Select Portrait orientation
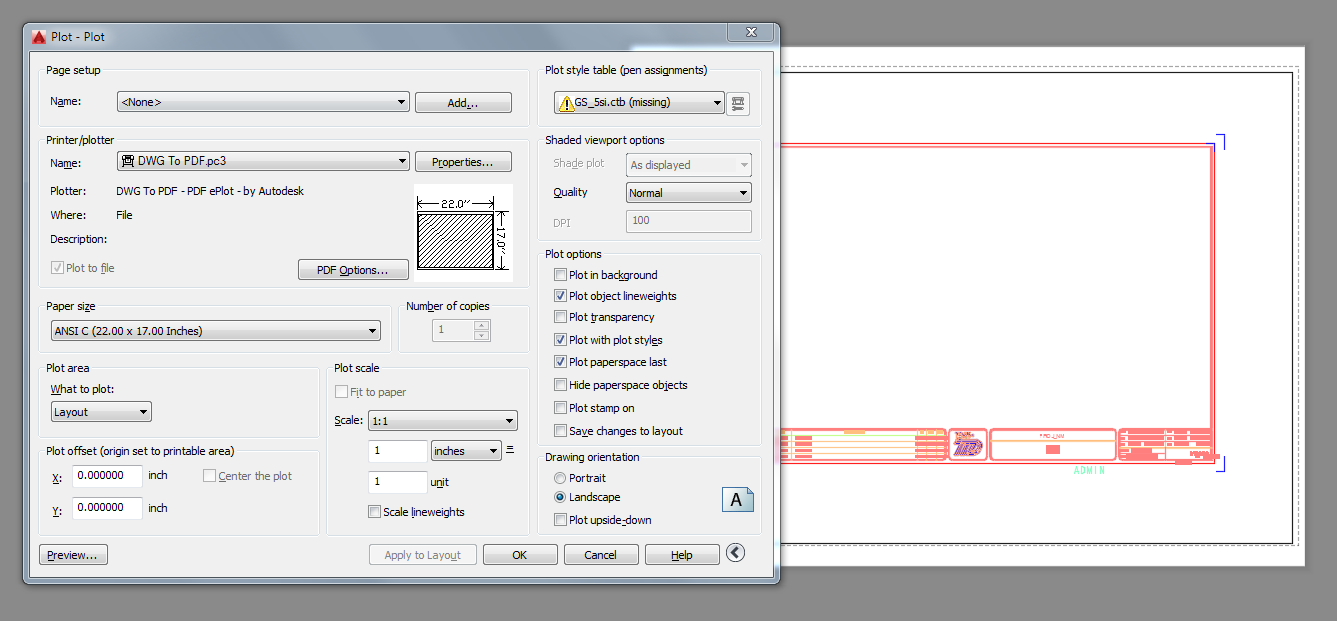 pos(560,478)
